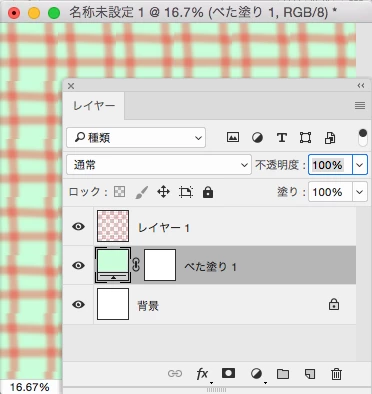Create a new layer group
The height and width of the screenshot is (394, 372).
283,374
